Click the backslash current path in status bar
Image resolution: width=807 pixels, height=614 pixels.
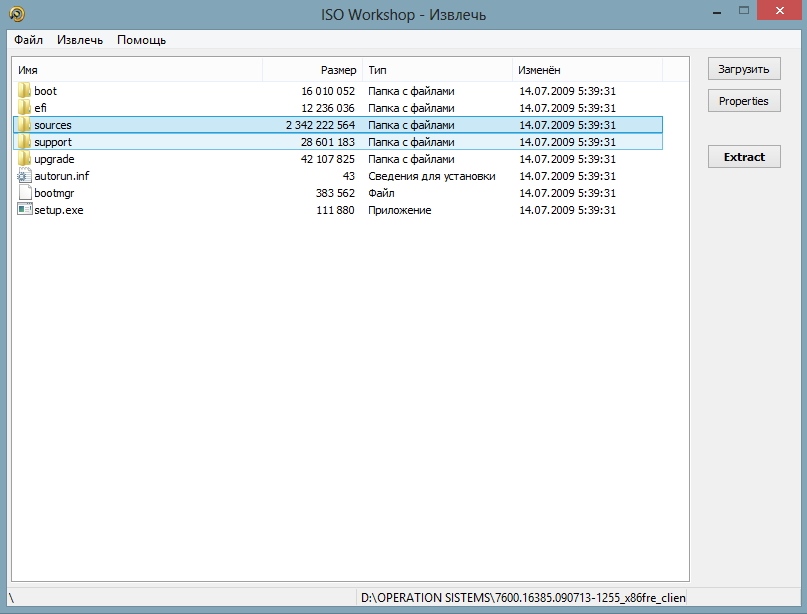(11, 598)
